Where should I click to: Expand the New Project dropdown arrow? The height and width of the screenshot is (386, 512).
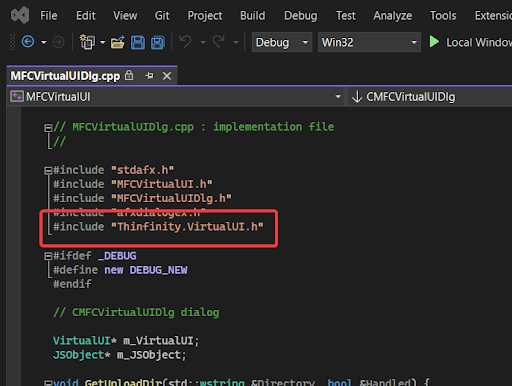pyautogui.click(x=102, y=42)
